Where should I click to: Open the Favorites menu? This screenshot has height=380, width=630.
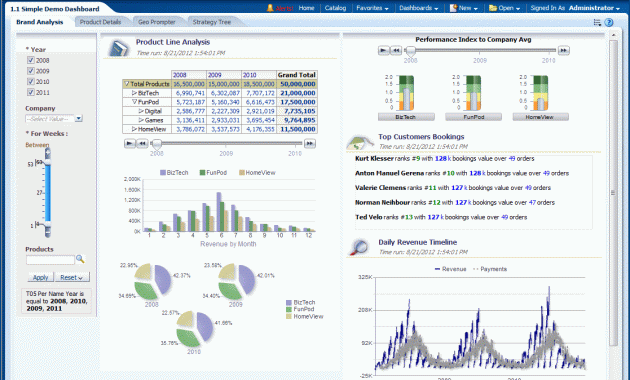tap(372, 8)
